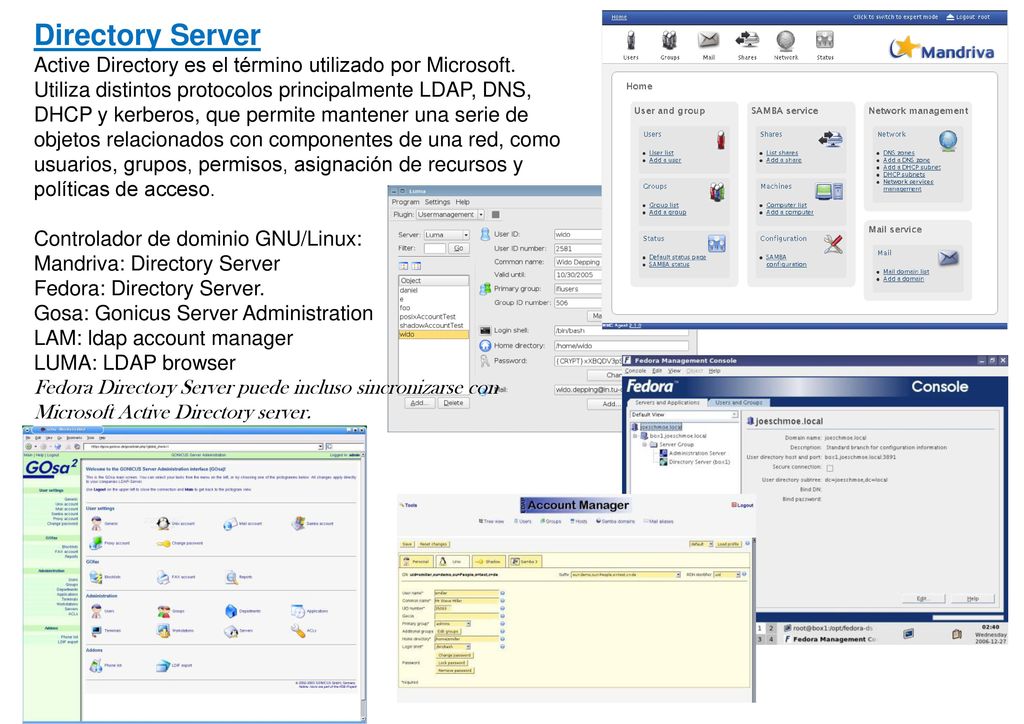This screenshot has width=1024, height=724.
Task: Open the Reports icon in GOsa
Action: pyautogui.click(x=231, y=577)
